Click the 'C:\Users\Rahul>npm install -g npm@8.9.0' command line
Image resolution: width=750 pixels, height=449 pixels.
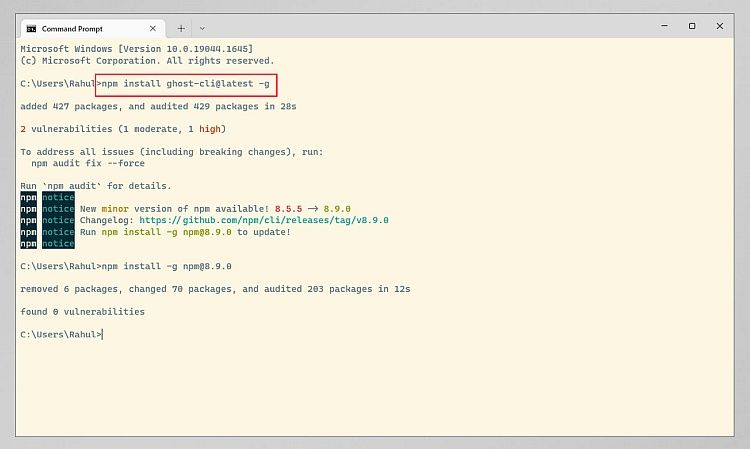click(126, 266)
